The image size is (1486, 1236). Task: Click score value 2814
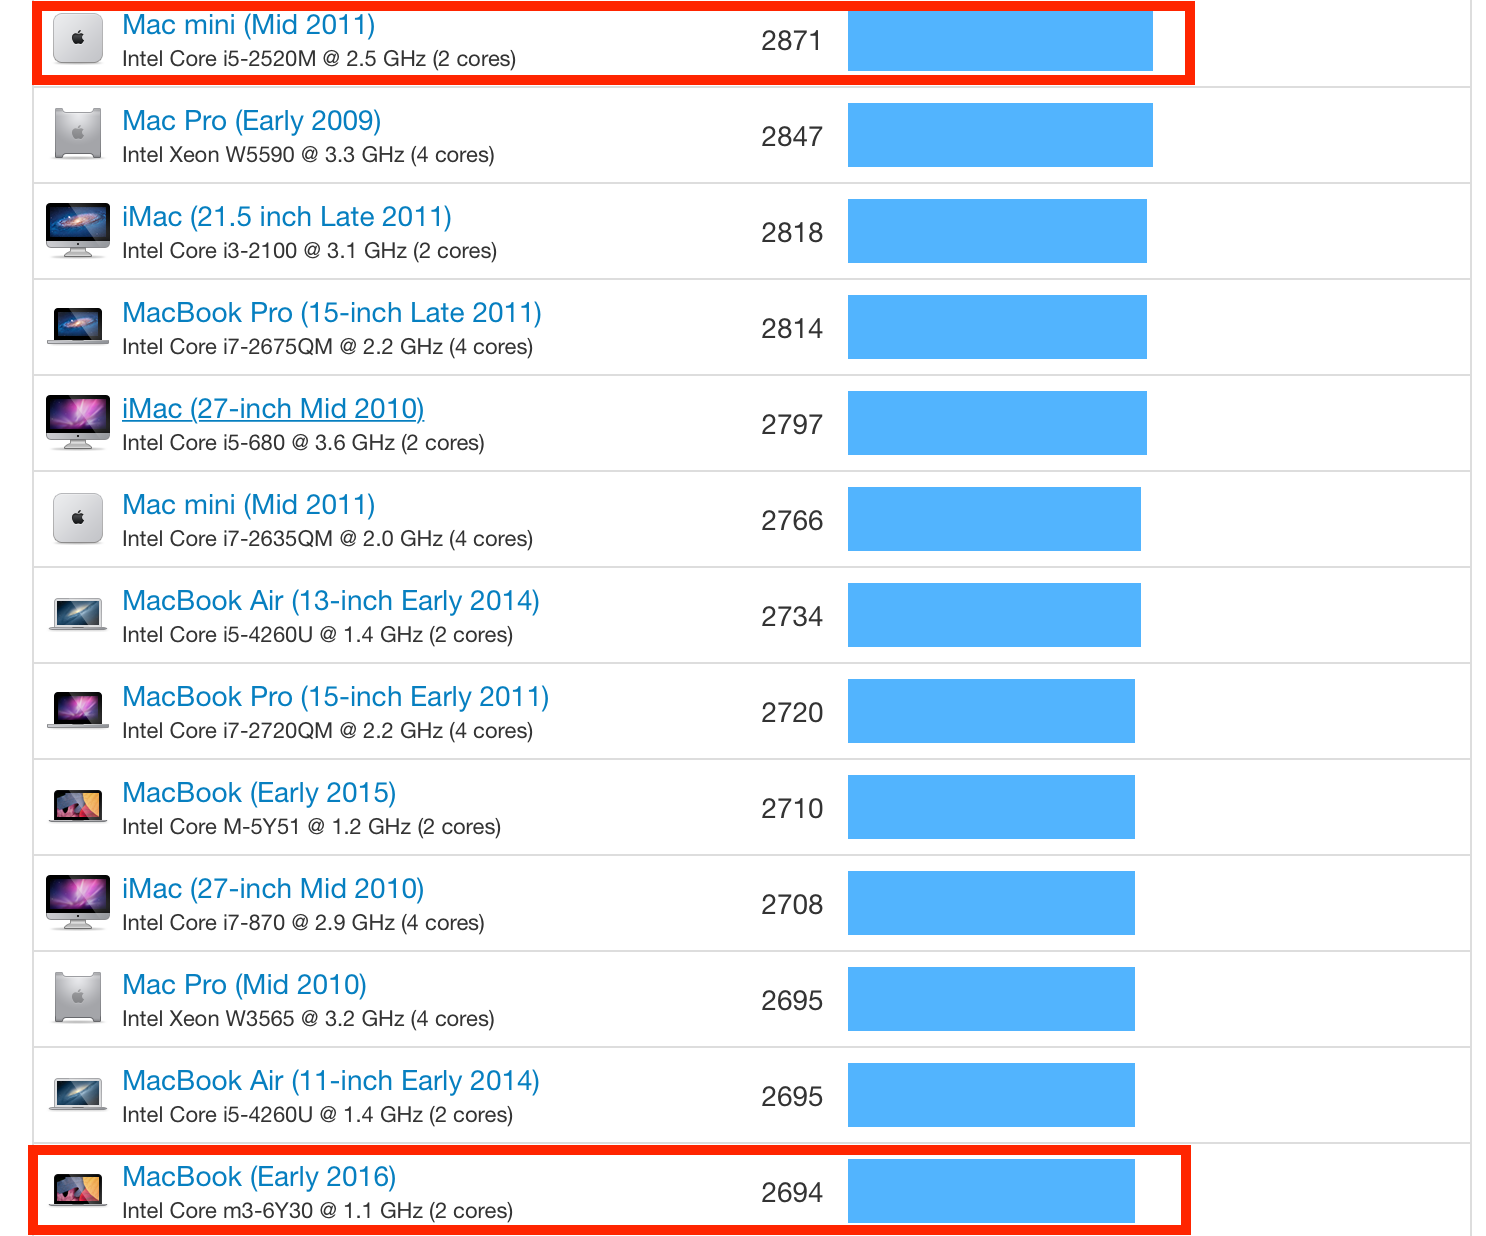[x=792, y=329]
